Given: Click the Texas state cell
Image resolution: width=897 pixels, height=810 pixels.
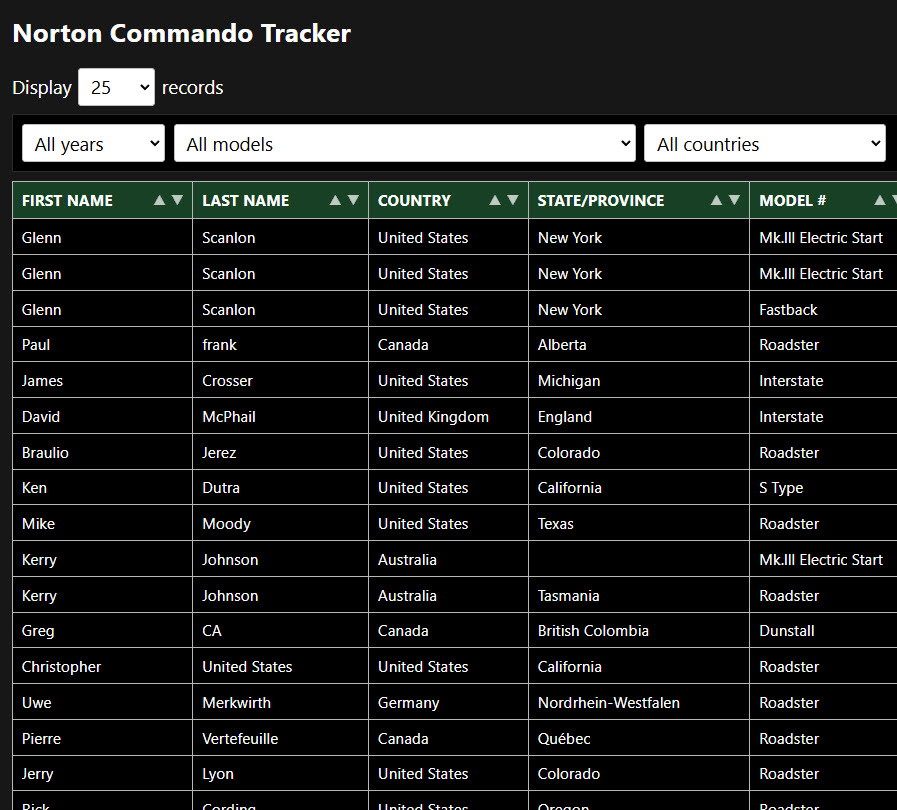Looking at the screenshot, I should (x=638, y=523).
